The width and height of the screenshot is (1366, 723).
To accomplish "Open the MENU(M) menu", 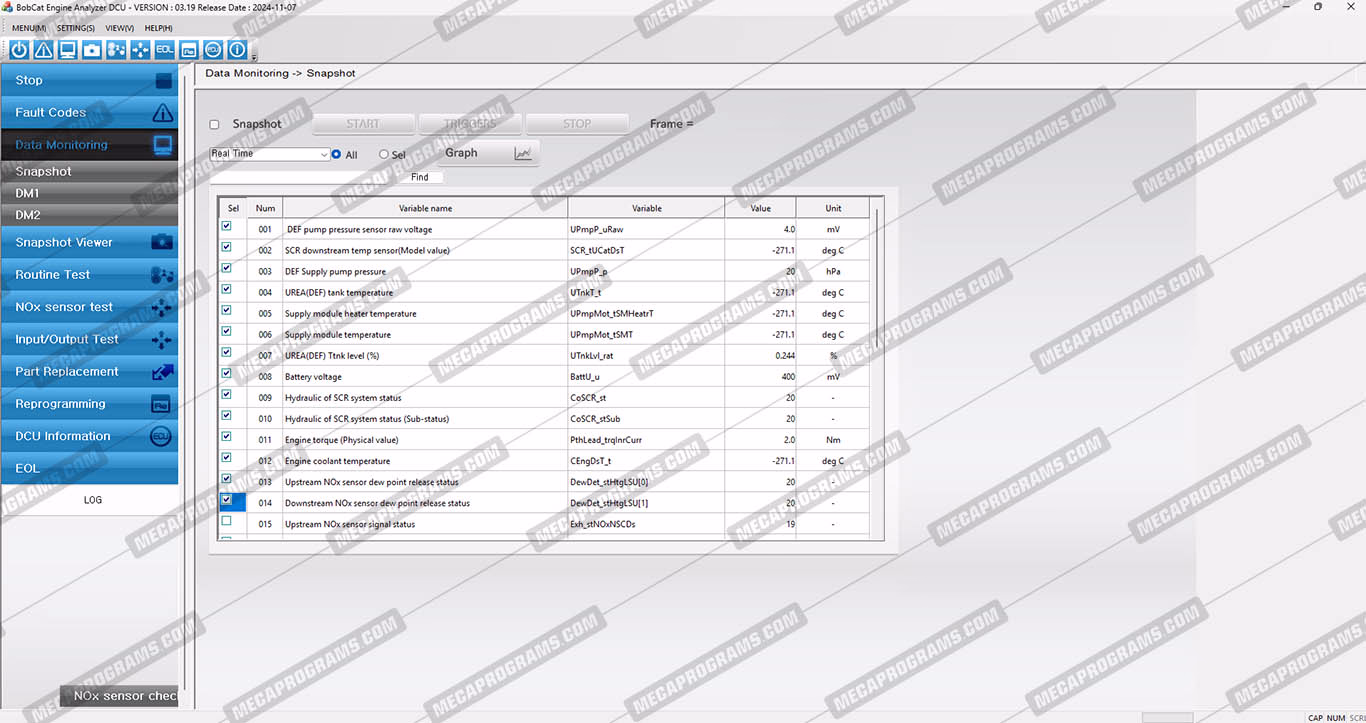I will pyautogui.click(x=29, y=28).
